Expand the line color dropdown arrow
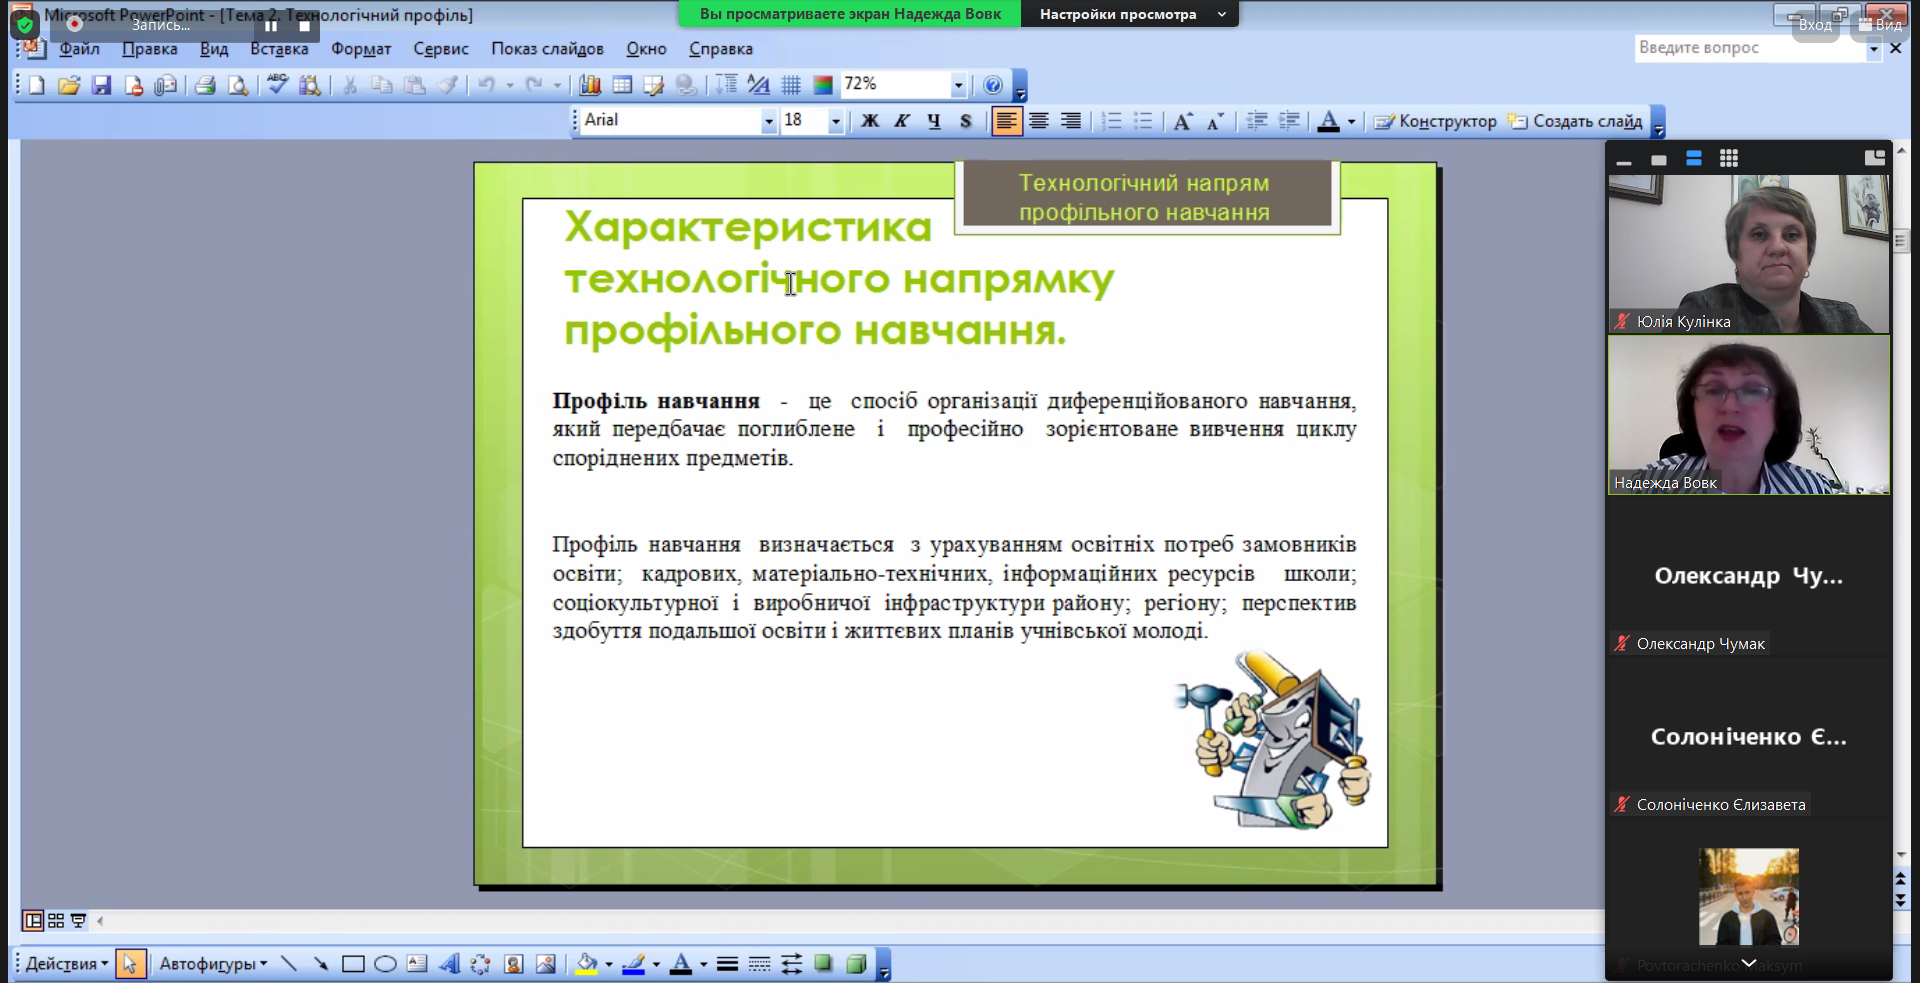This screenshot has width=1920, height=983. (656, 964)
